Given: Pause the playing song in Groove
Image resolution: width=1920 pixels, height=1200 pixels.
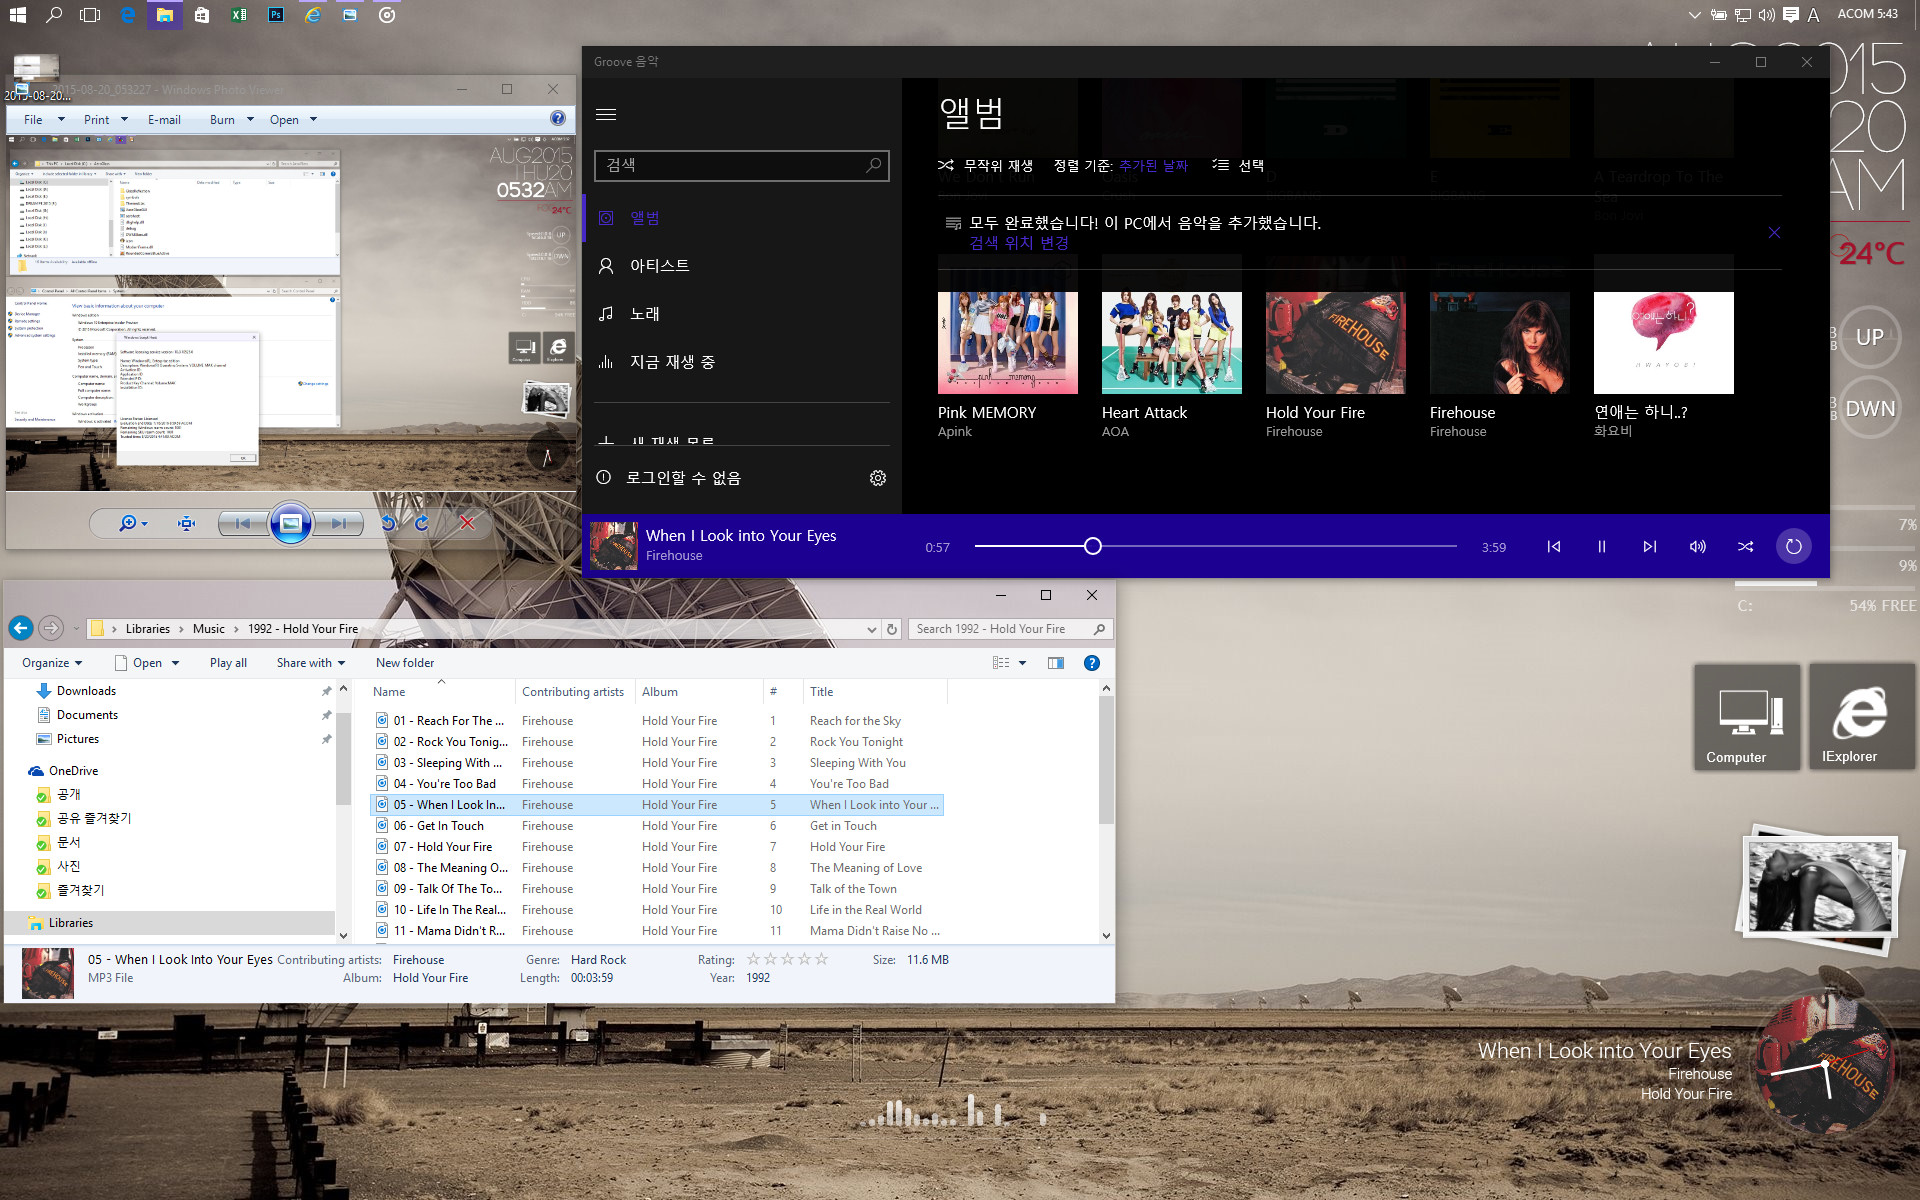Looking at the screenshot, I should point(1602,547).
